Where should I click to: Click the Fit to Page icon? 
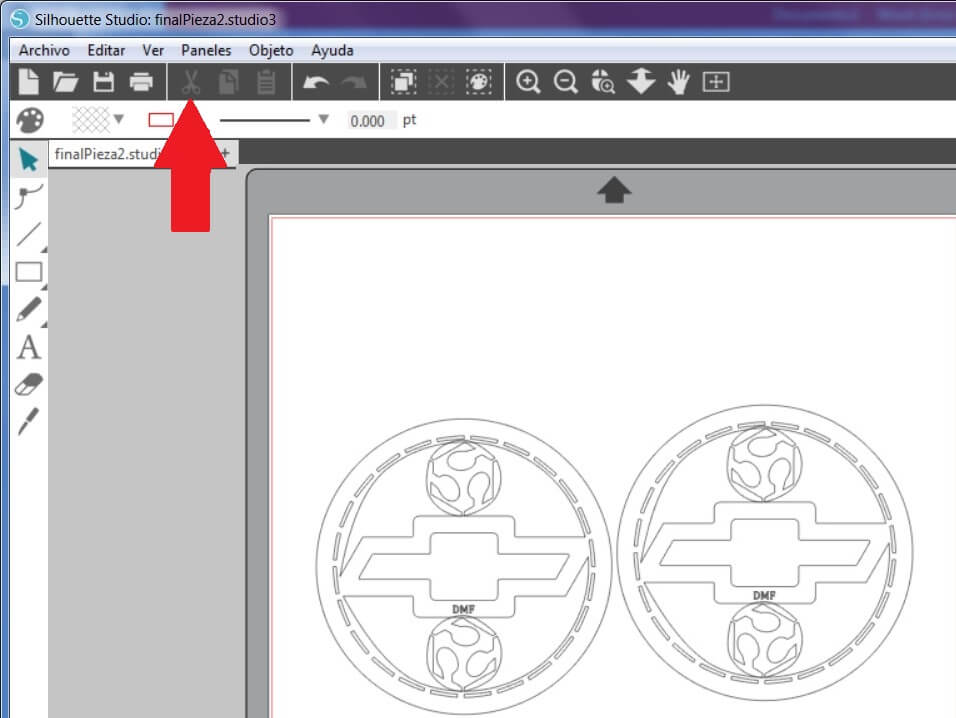(716, 82)
